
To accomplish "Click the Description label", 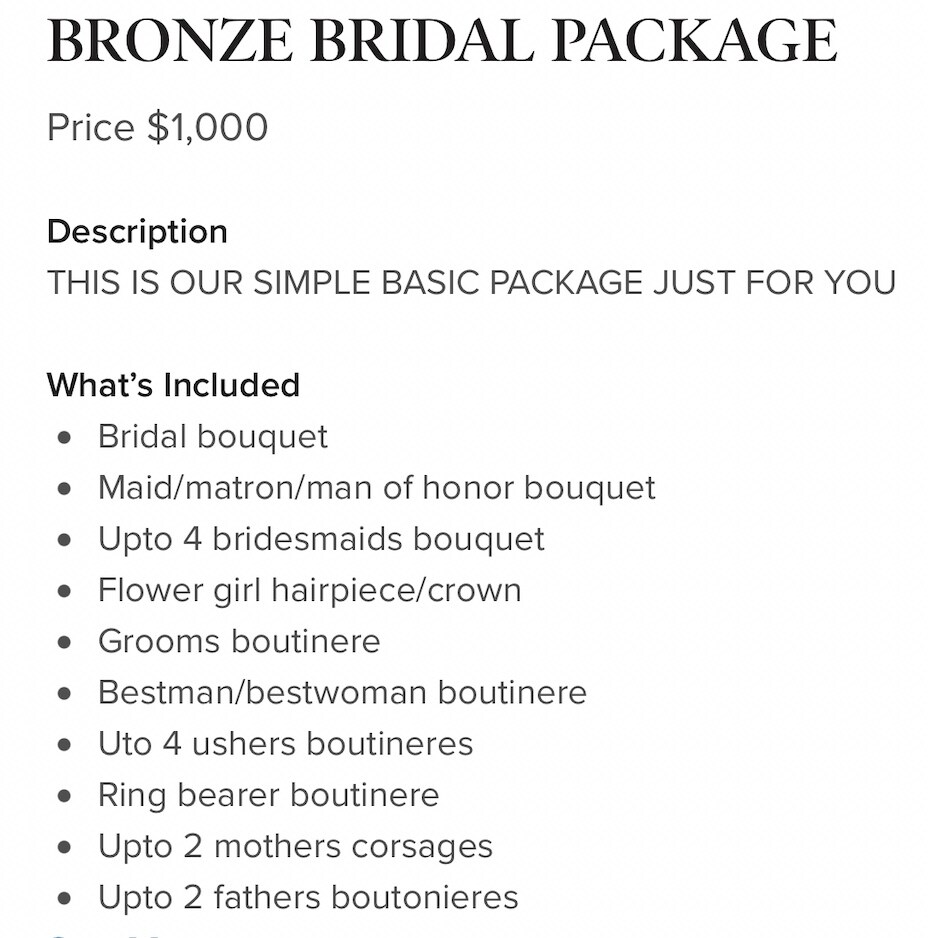I will pyautogui.click(x=137, y=232).
